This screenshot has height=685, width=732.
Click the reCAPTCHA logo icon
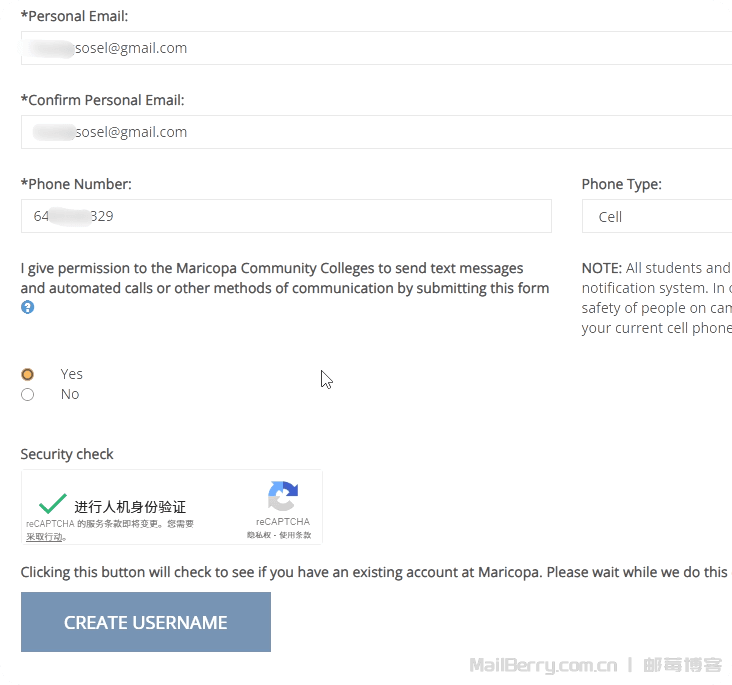click(x=283, y=497)
